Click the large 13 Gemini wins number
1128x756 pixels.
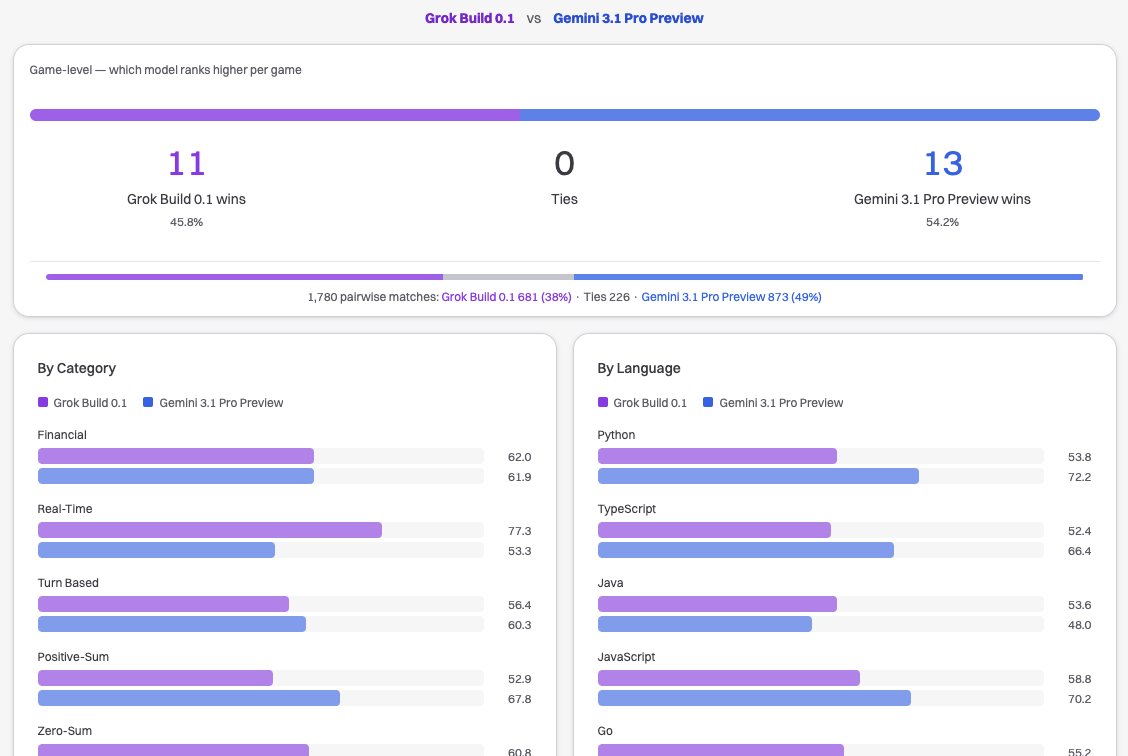942,163
